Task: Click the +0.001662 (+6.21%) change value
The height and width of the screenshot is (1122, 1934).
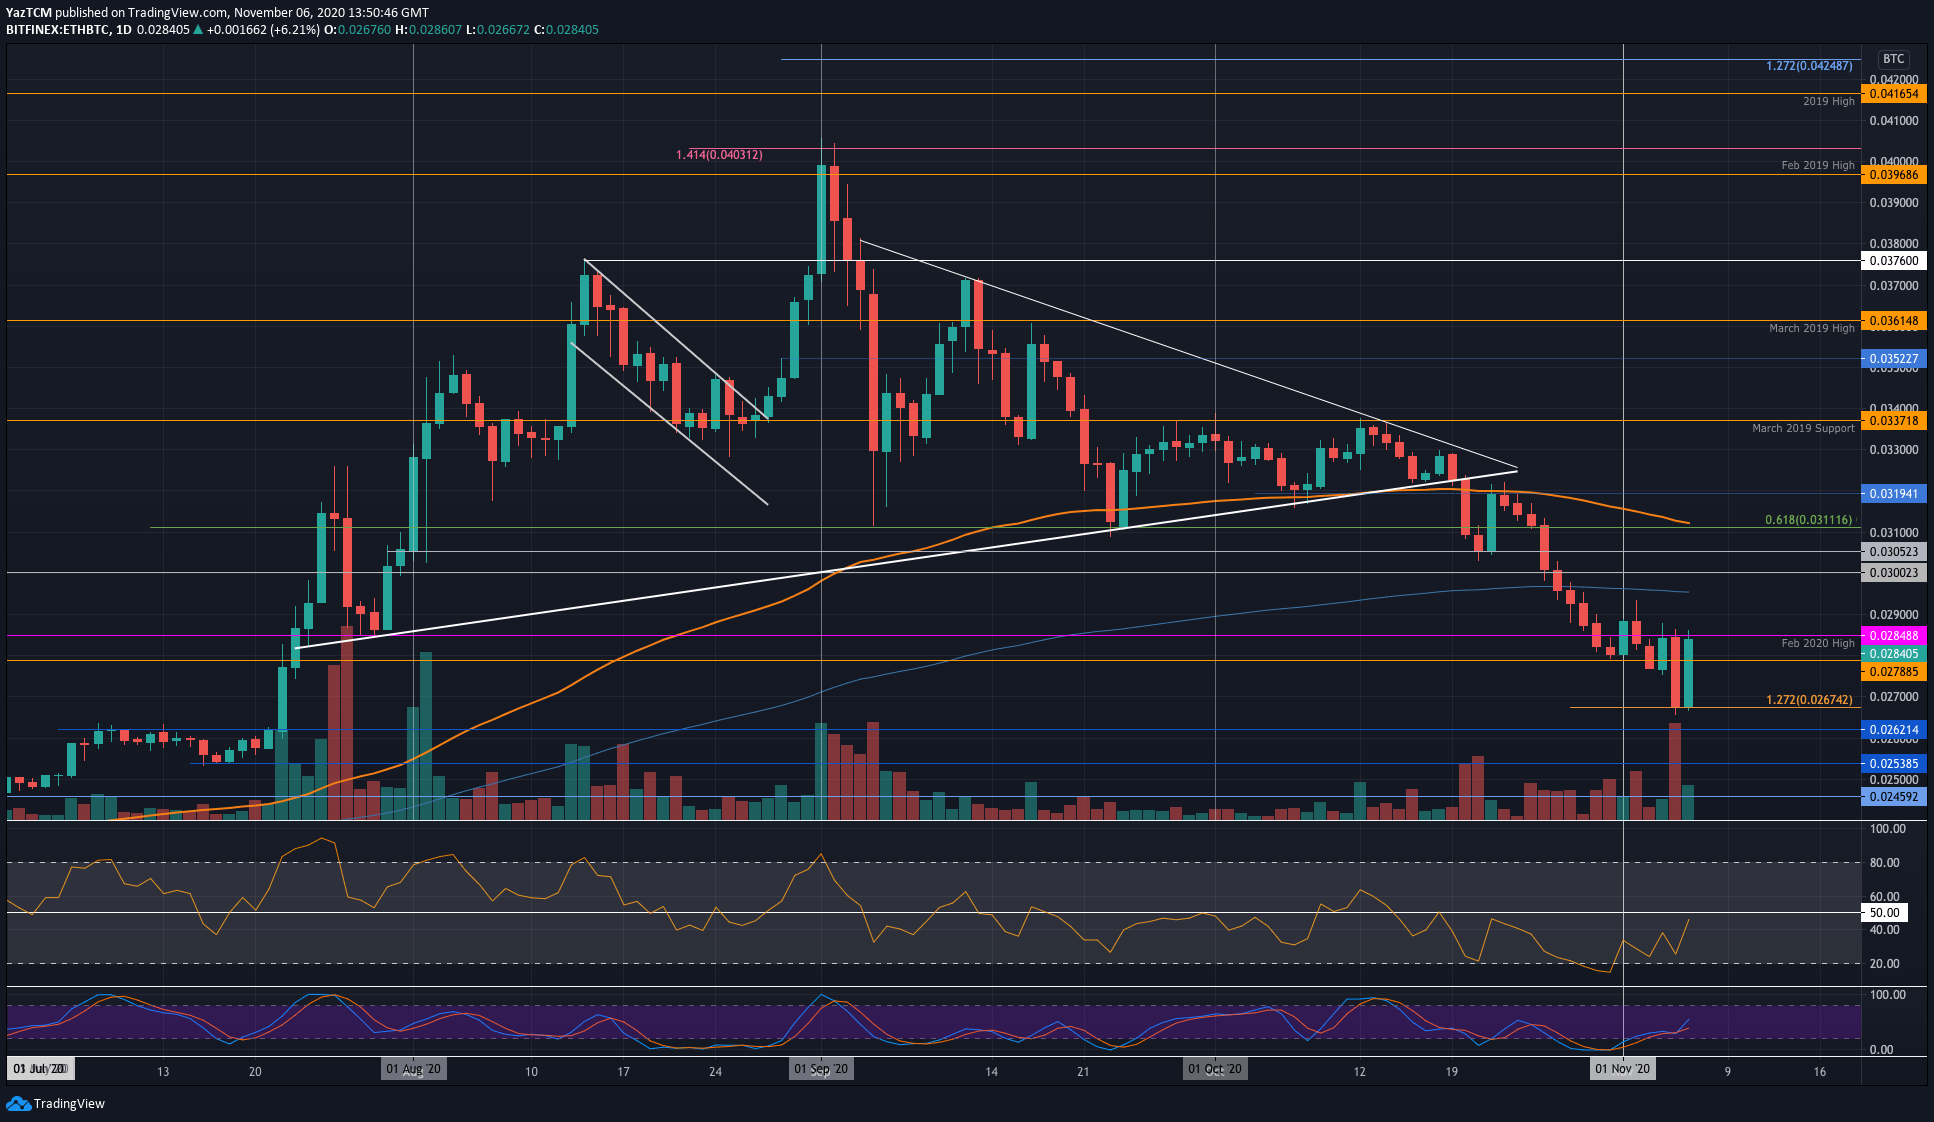Action: tap(263, 30)
